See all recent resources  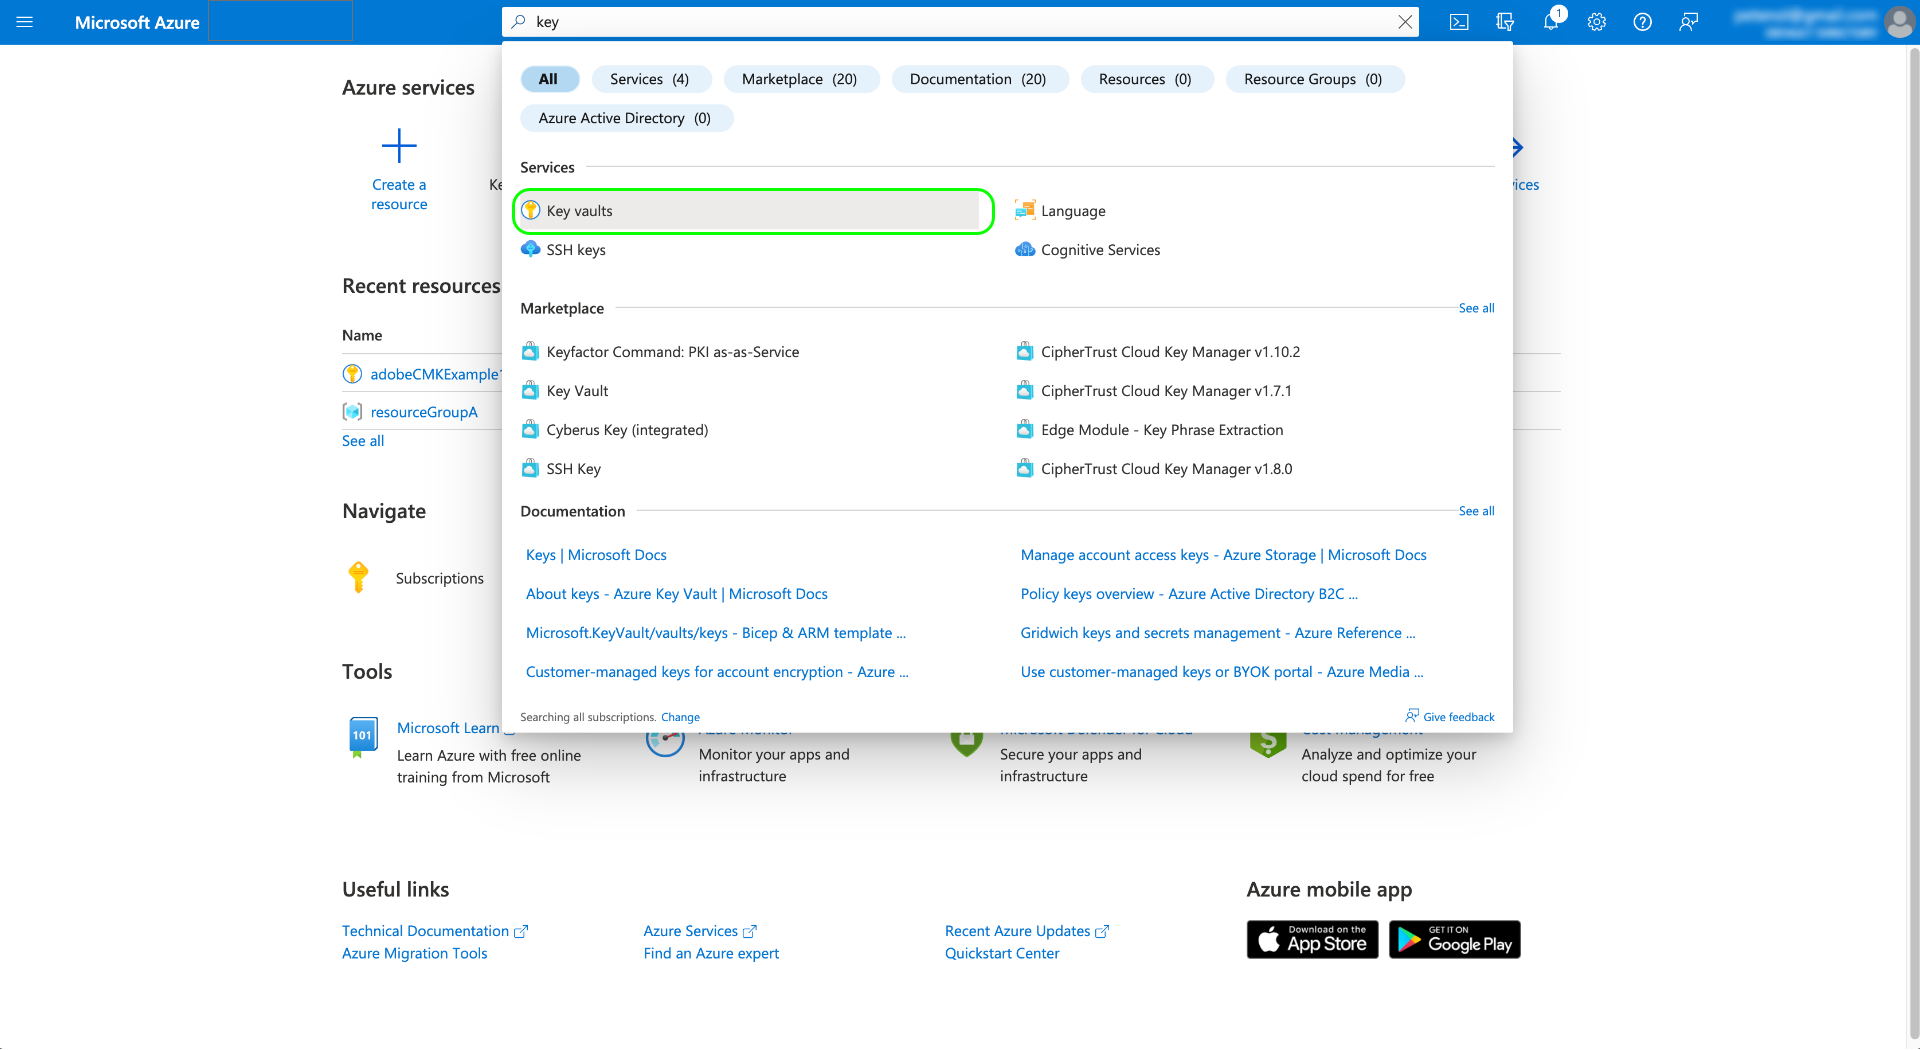(363, 441)
